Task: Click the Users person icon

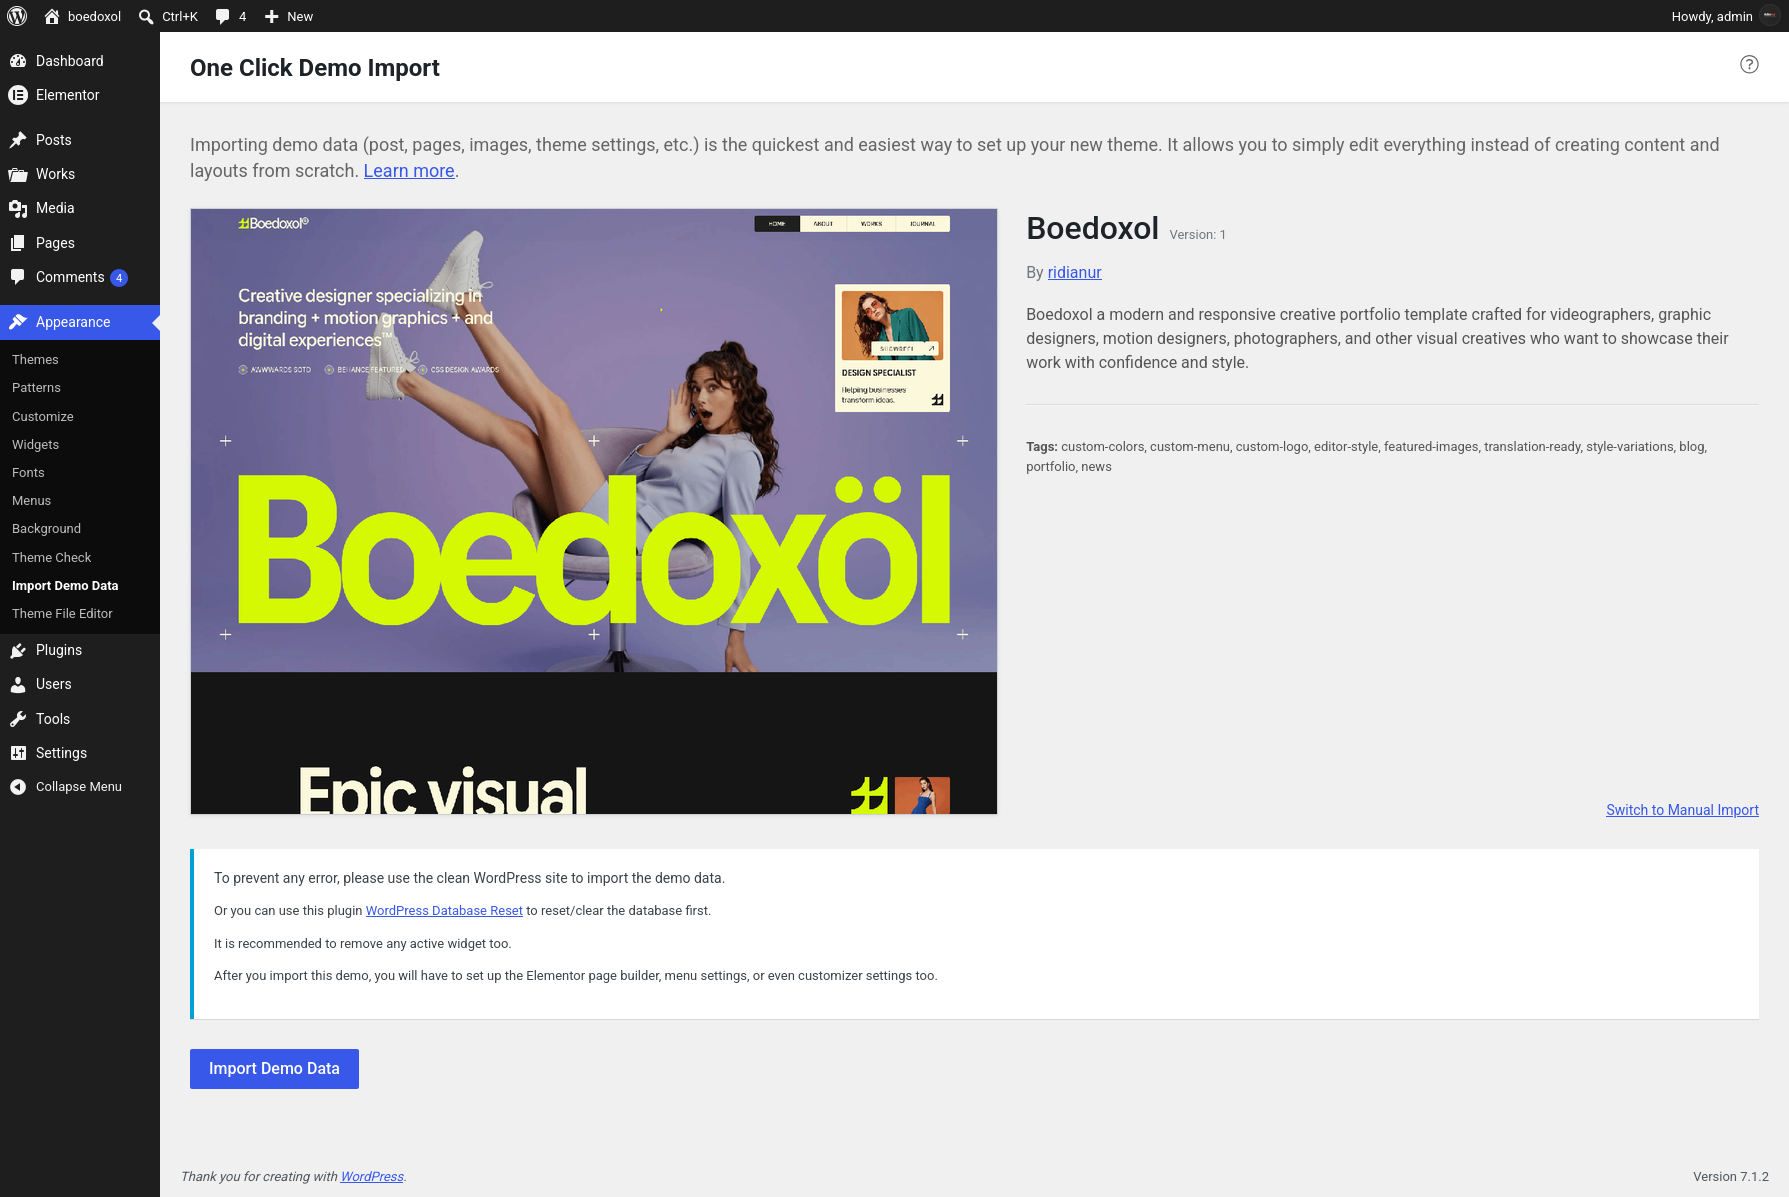Action: 18,684
